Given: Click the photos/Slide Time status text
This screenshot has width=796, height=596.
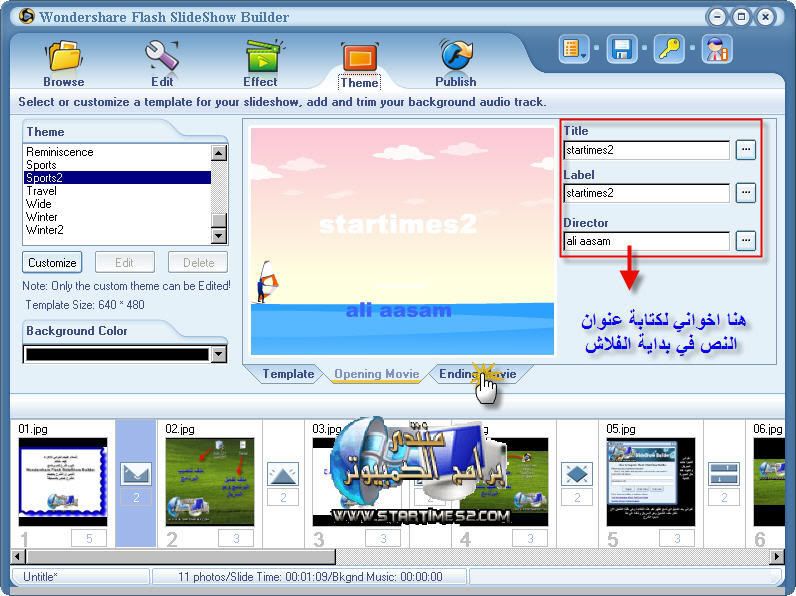Looking at the screenshot, I should tap(310, 577).
